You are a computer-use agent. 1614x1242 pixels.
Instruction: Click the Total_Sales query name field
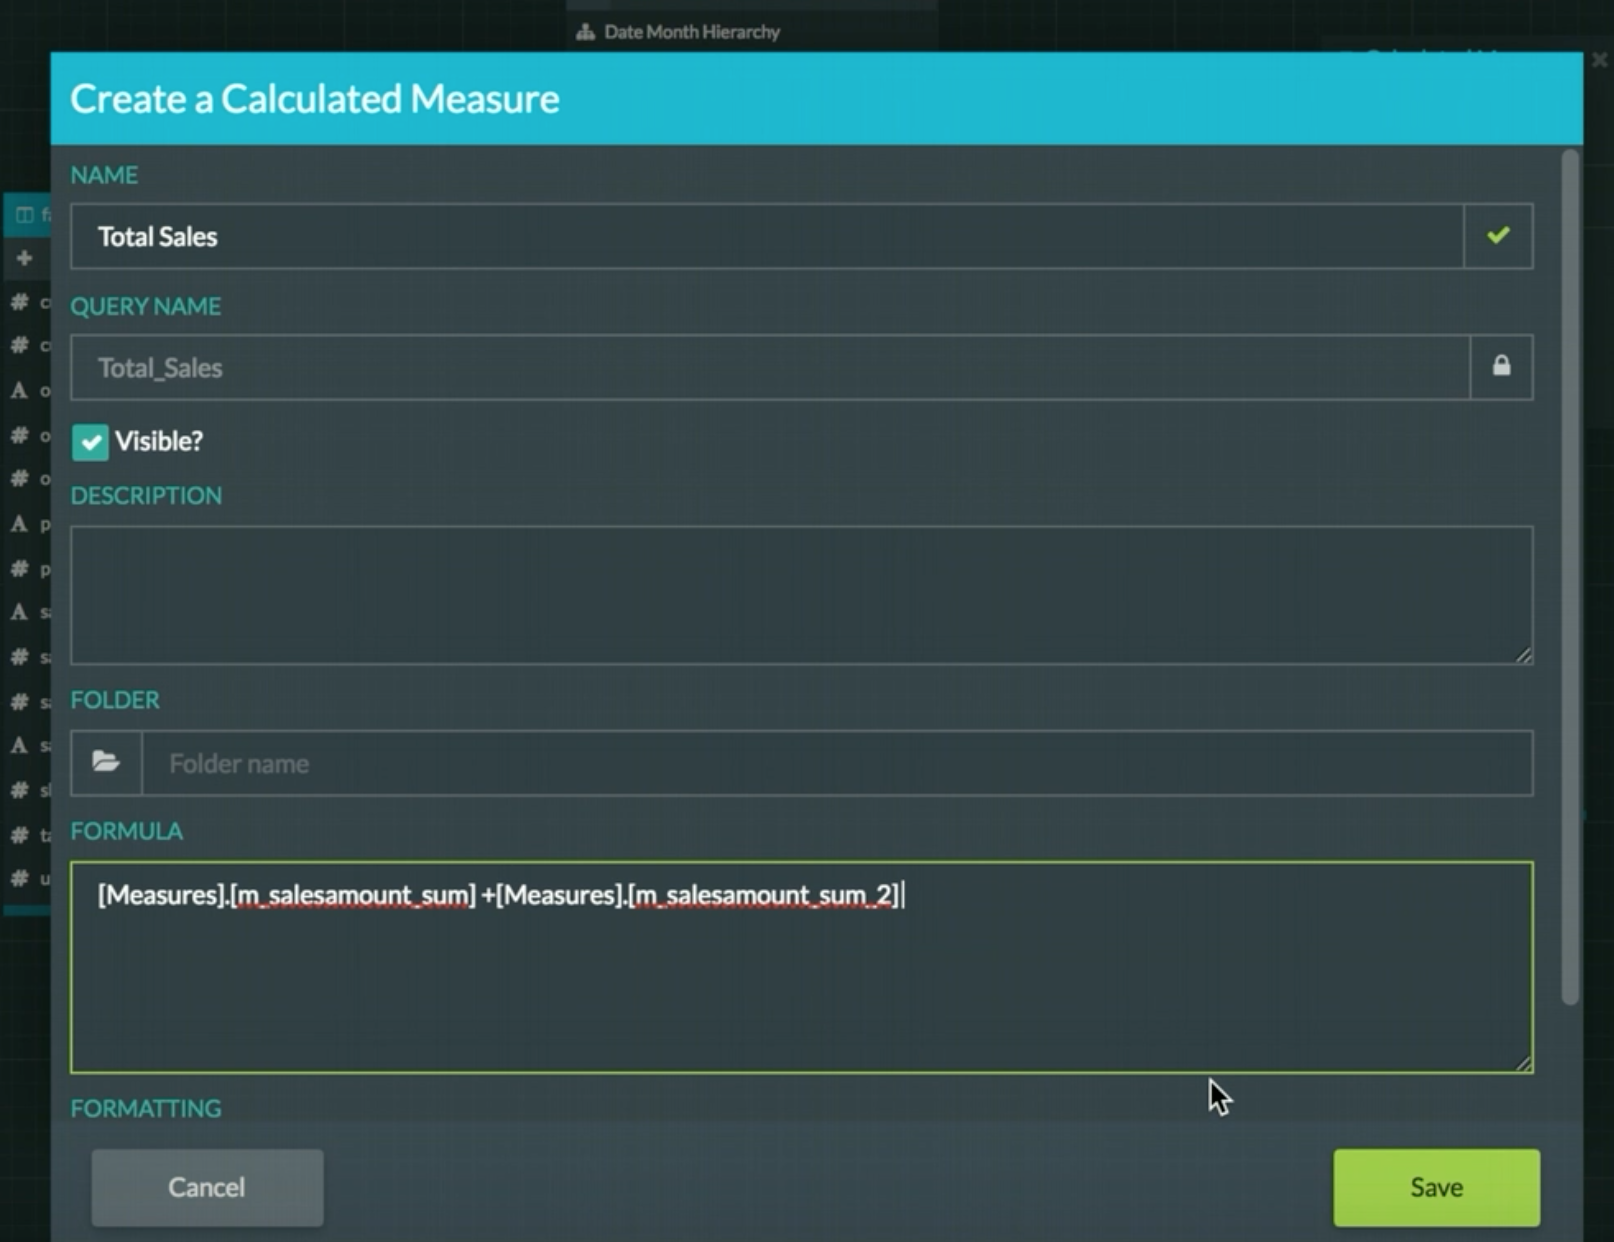pyautogui.click(x=770, y=367)
